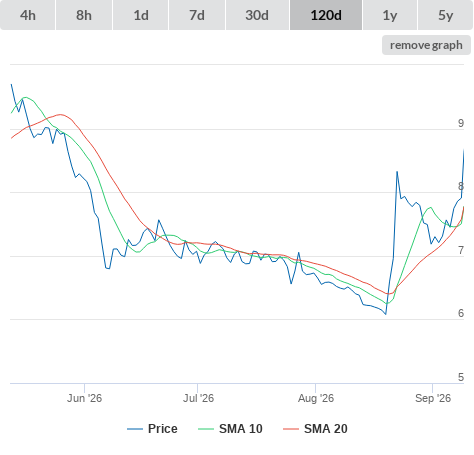Hide the SMA 20 series
The image size is (474, 455).
click(x=315, y=429)
